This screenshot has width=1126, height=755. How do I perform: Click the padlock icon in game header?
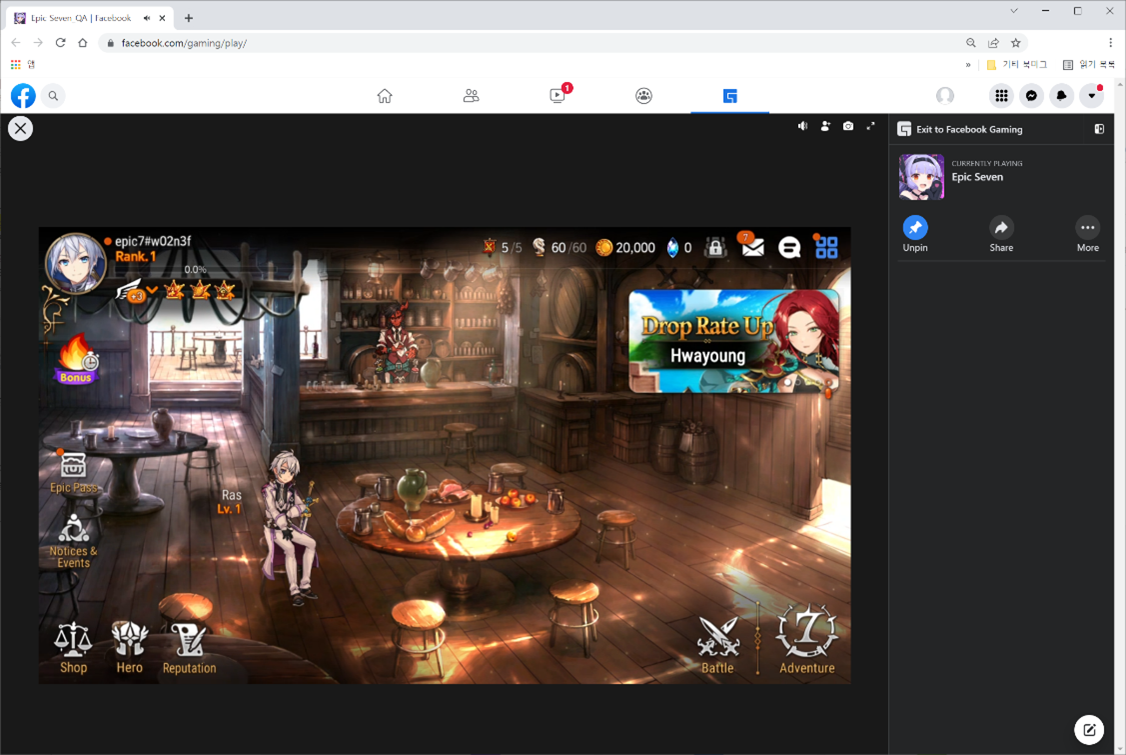[715, 248]
